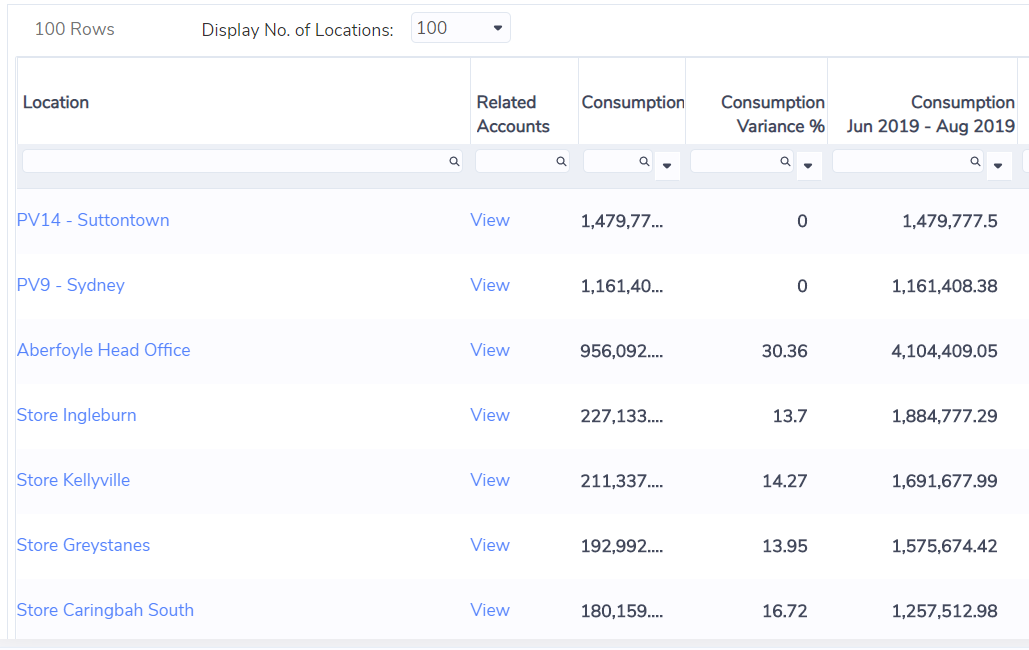Click the Consumption Variance % filter field

pyautogui.click(x=742, y=162)
